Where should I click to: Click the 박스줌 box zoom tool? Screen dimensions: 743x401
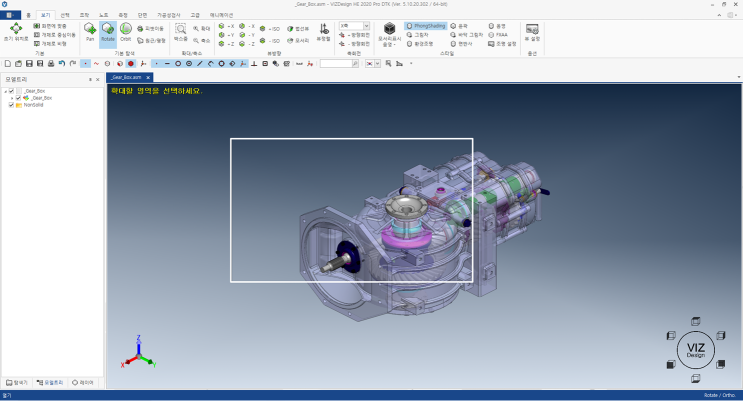pyautogui.click(x=181, y=32)
